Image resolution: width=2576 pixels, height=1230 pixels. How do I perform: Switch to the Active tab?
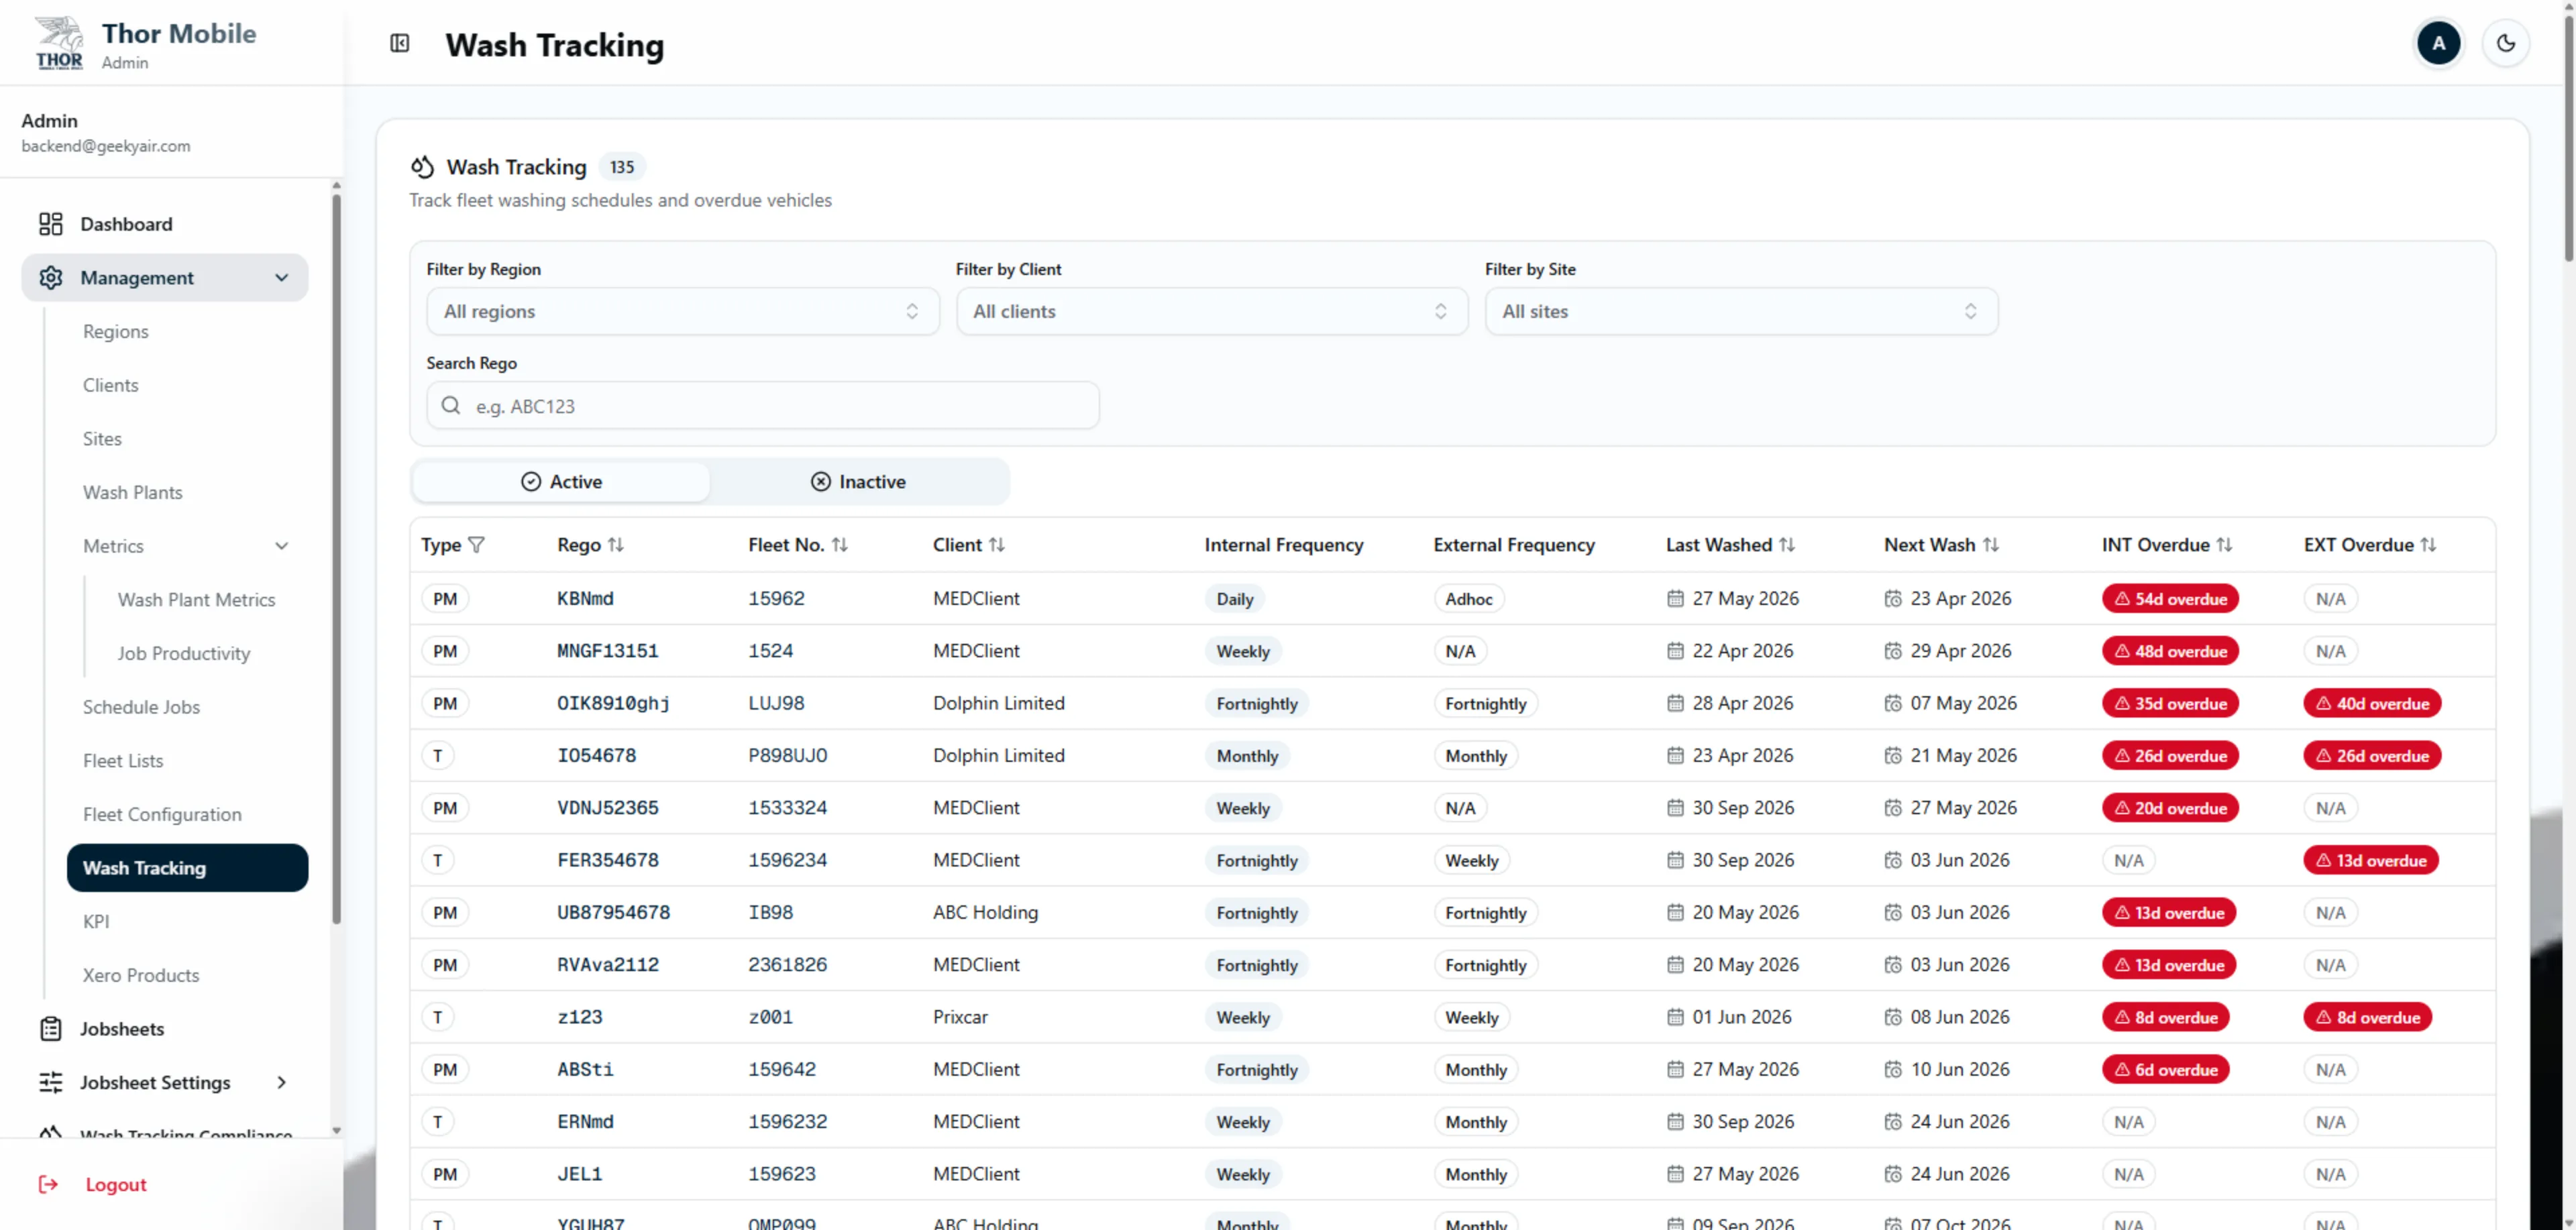561,482
